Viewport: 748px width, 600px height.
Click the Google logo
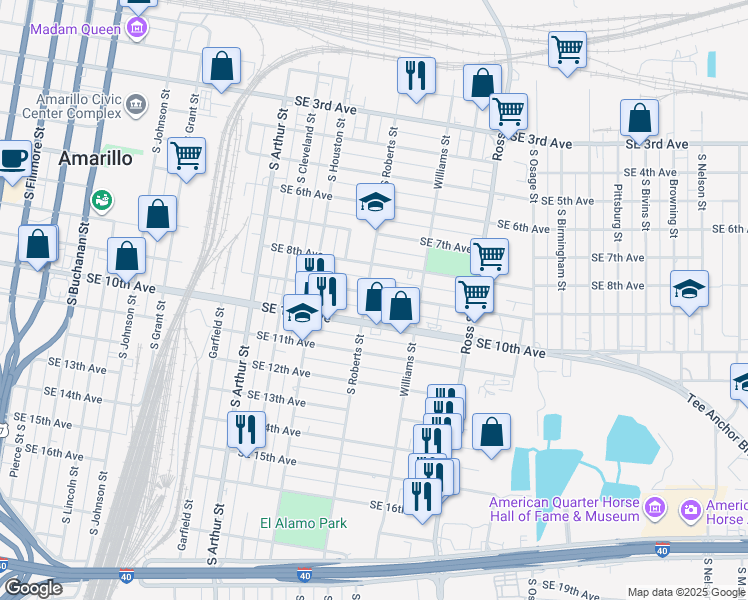point(31,588)
